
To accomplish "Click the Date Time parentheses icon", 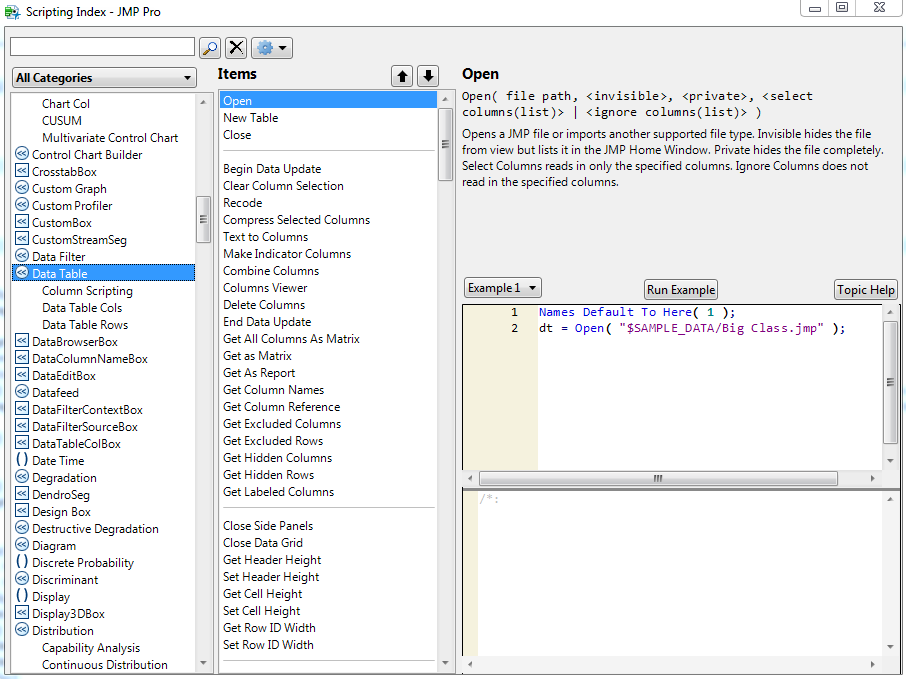I will coord(22,460).
